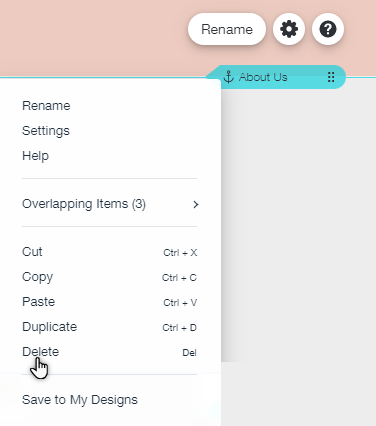
Task: Click the Del shortcut label on Delete row
Action: click(189, 353)
